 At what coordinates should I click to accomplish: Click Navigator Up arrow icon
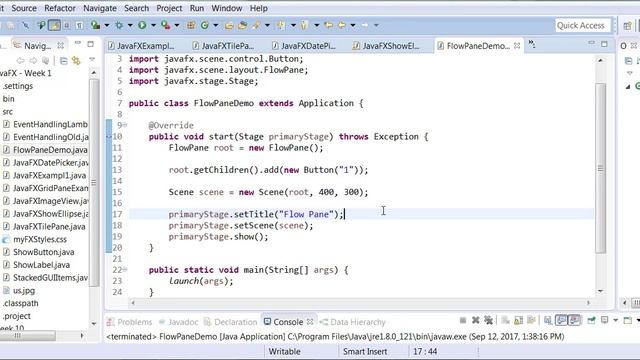46,61
